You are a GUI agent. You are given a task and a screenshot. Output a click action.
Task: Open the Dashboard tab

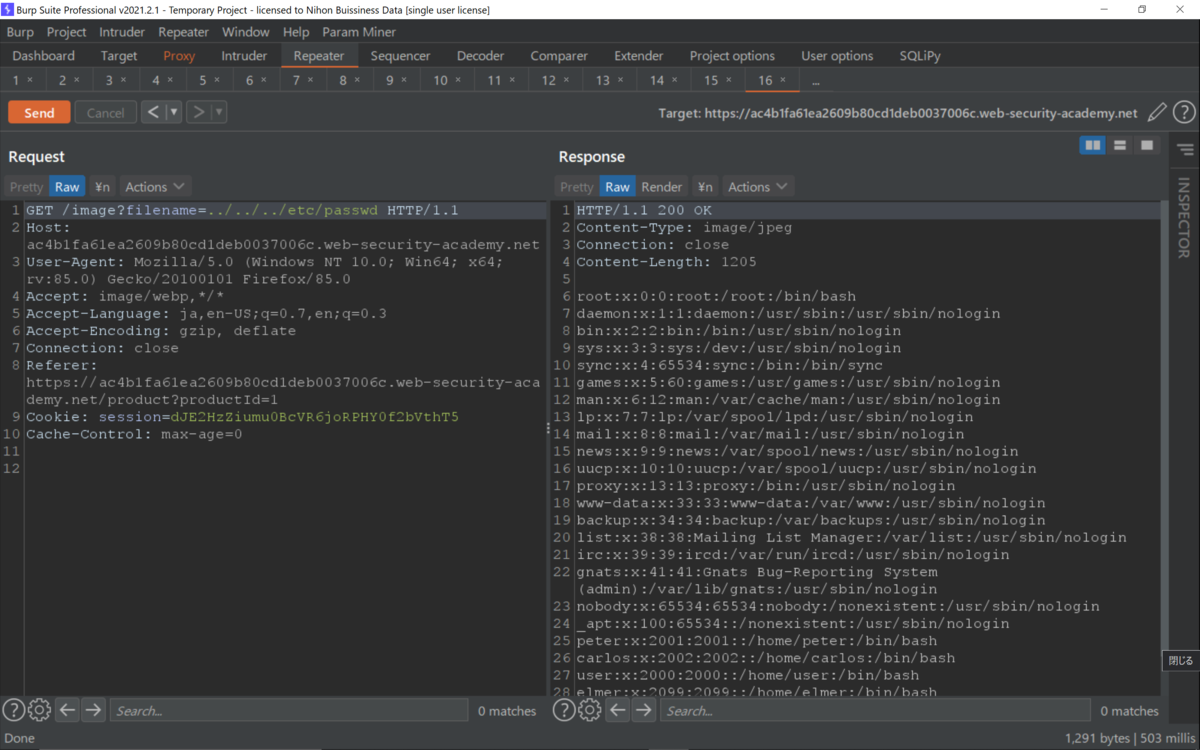point(43,56)
